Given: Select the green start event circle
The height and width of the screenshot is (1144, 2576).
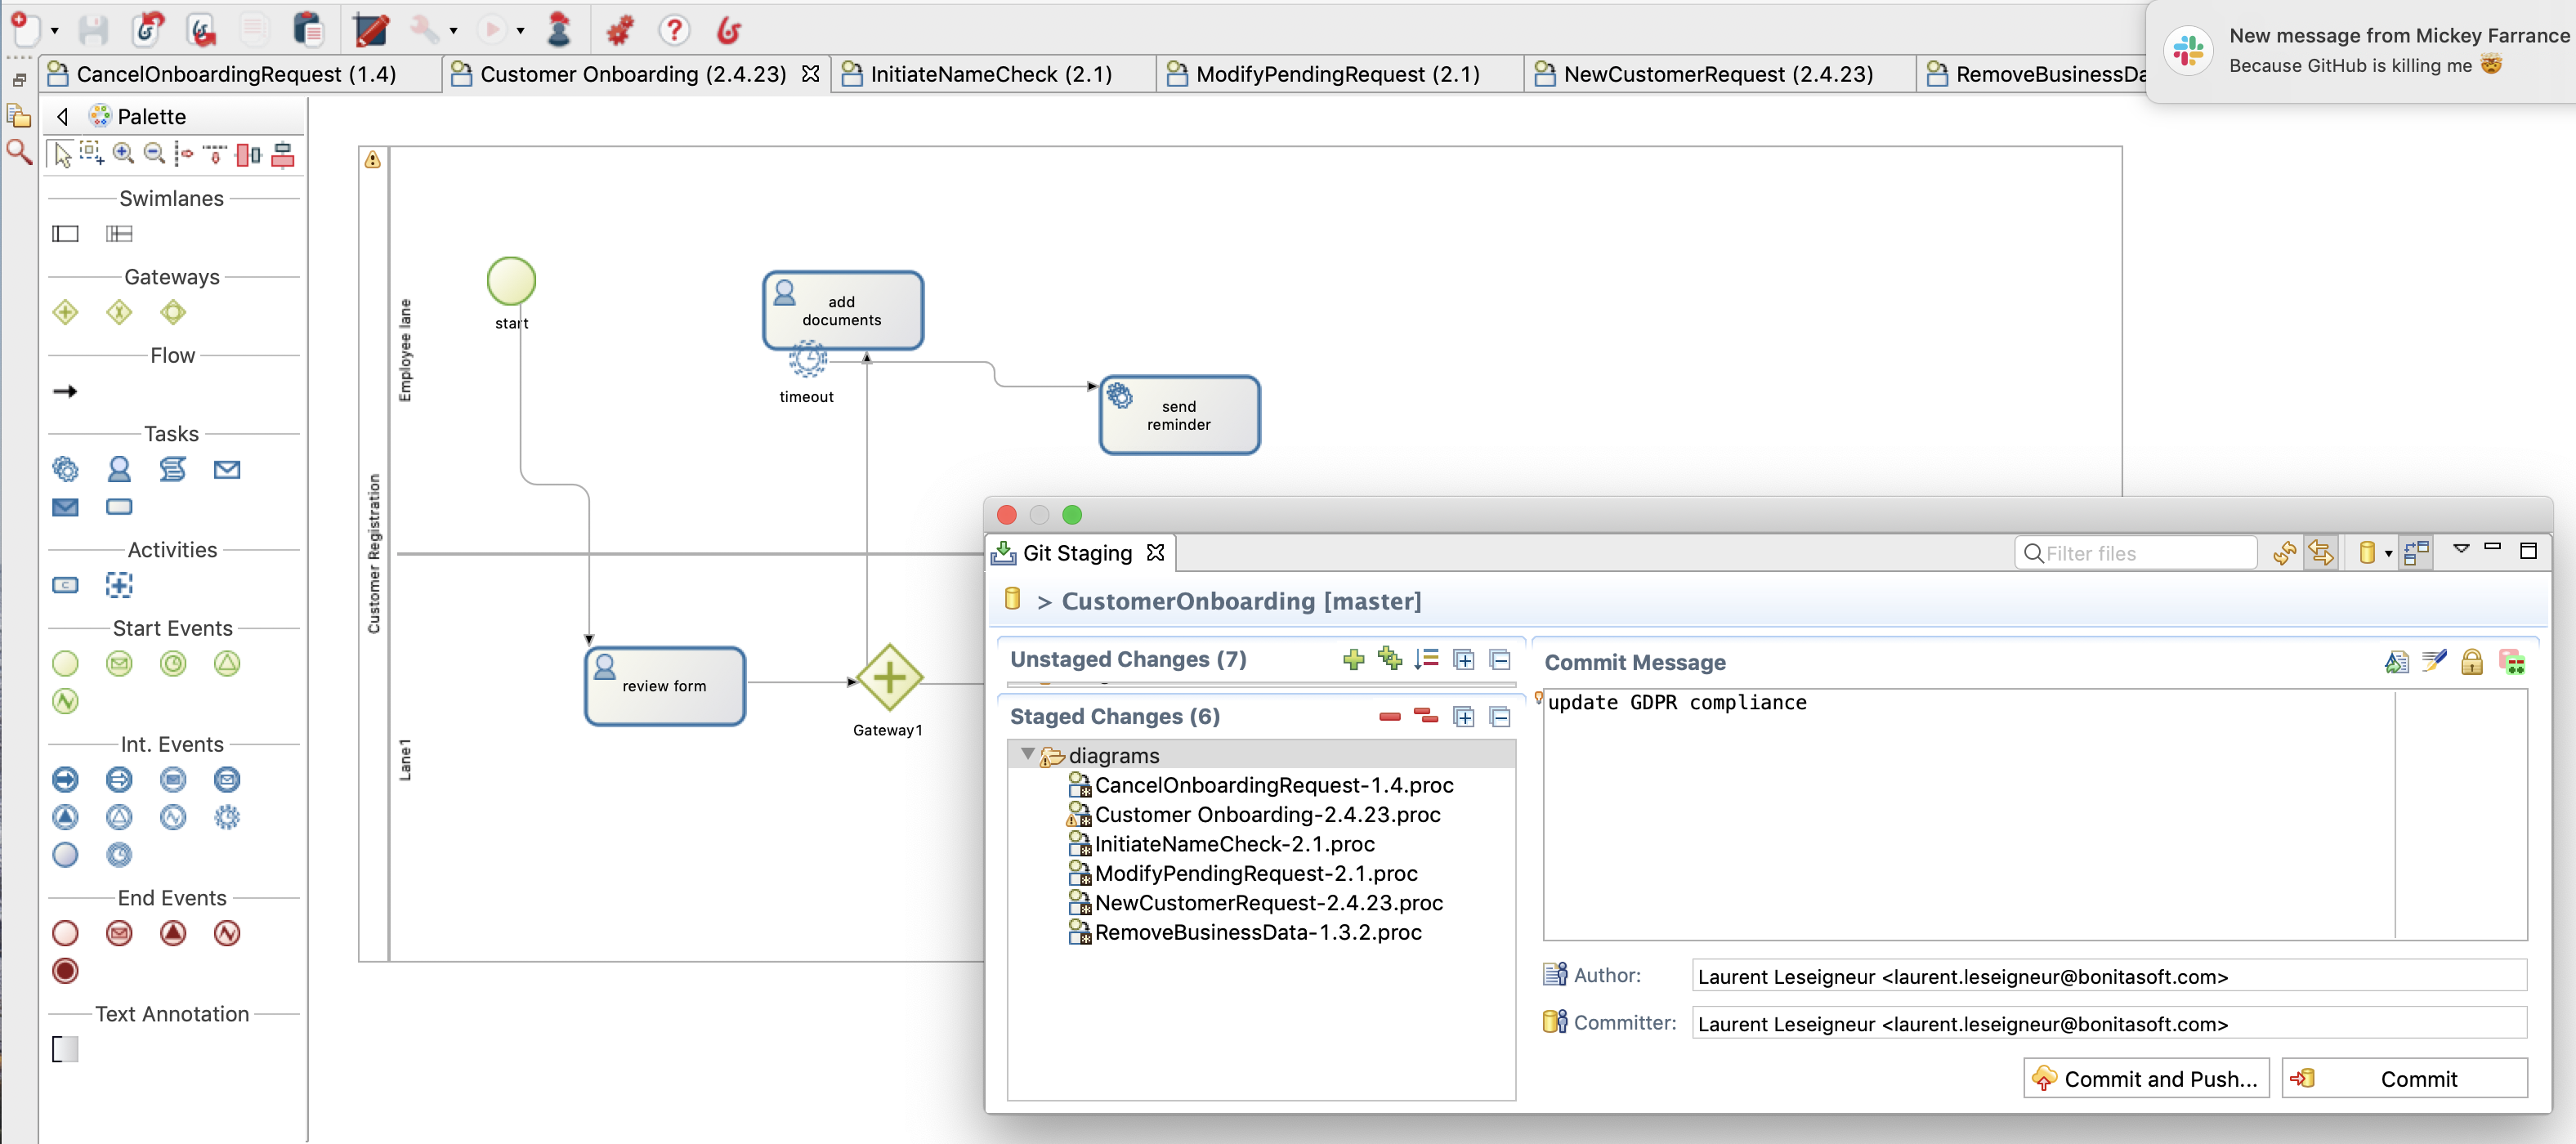Looking at the screenshot, I should pos(511,281).
